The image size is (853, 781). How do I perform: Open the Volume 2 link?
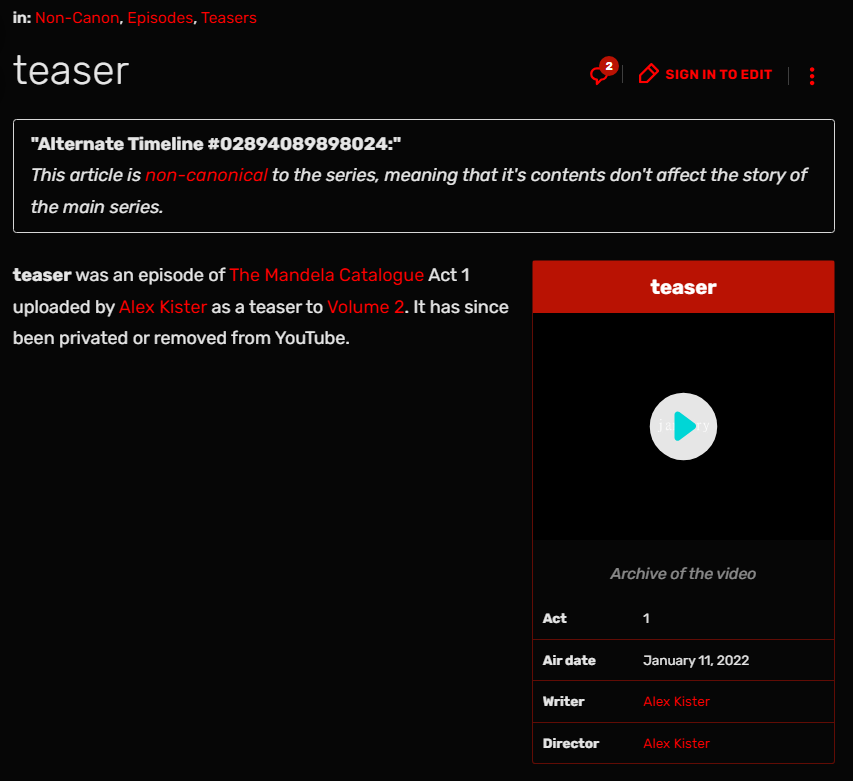point(366,307)
